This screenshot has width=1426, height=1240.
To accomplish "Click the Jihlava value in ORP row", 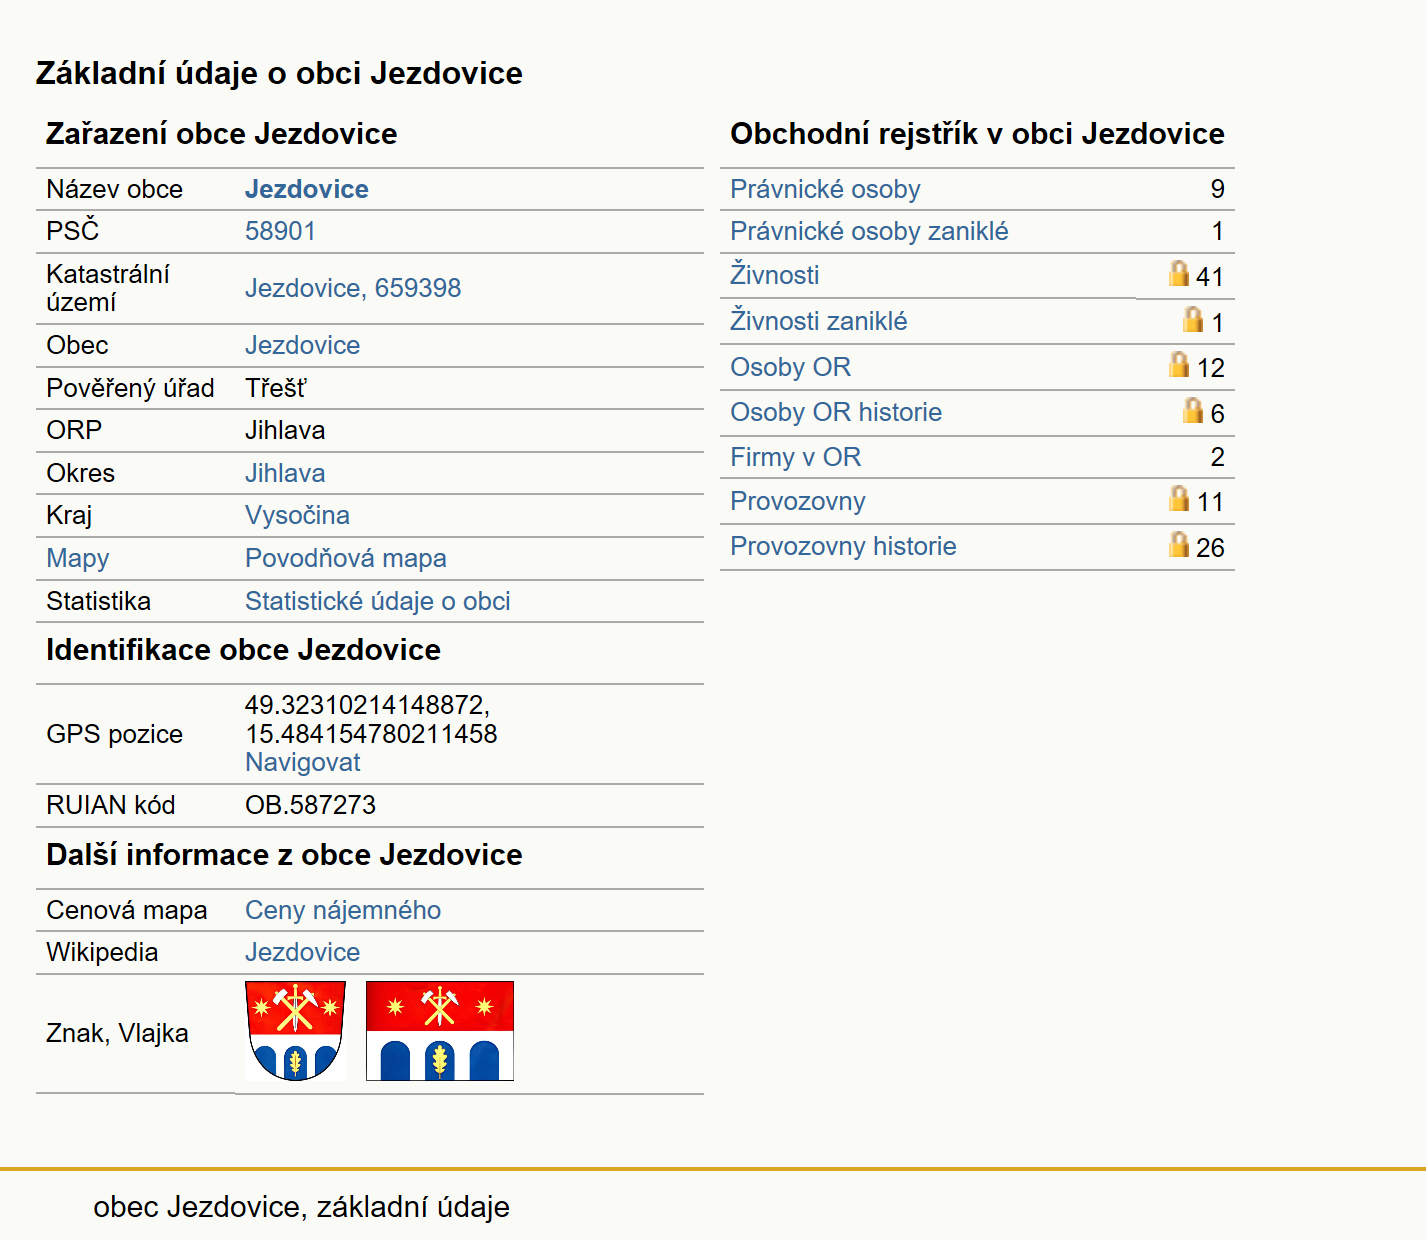I will tap(285, 430).
